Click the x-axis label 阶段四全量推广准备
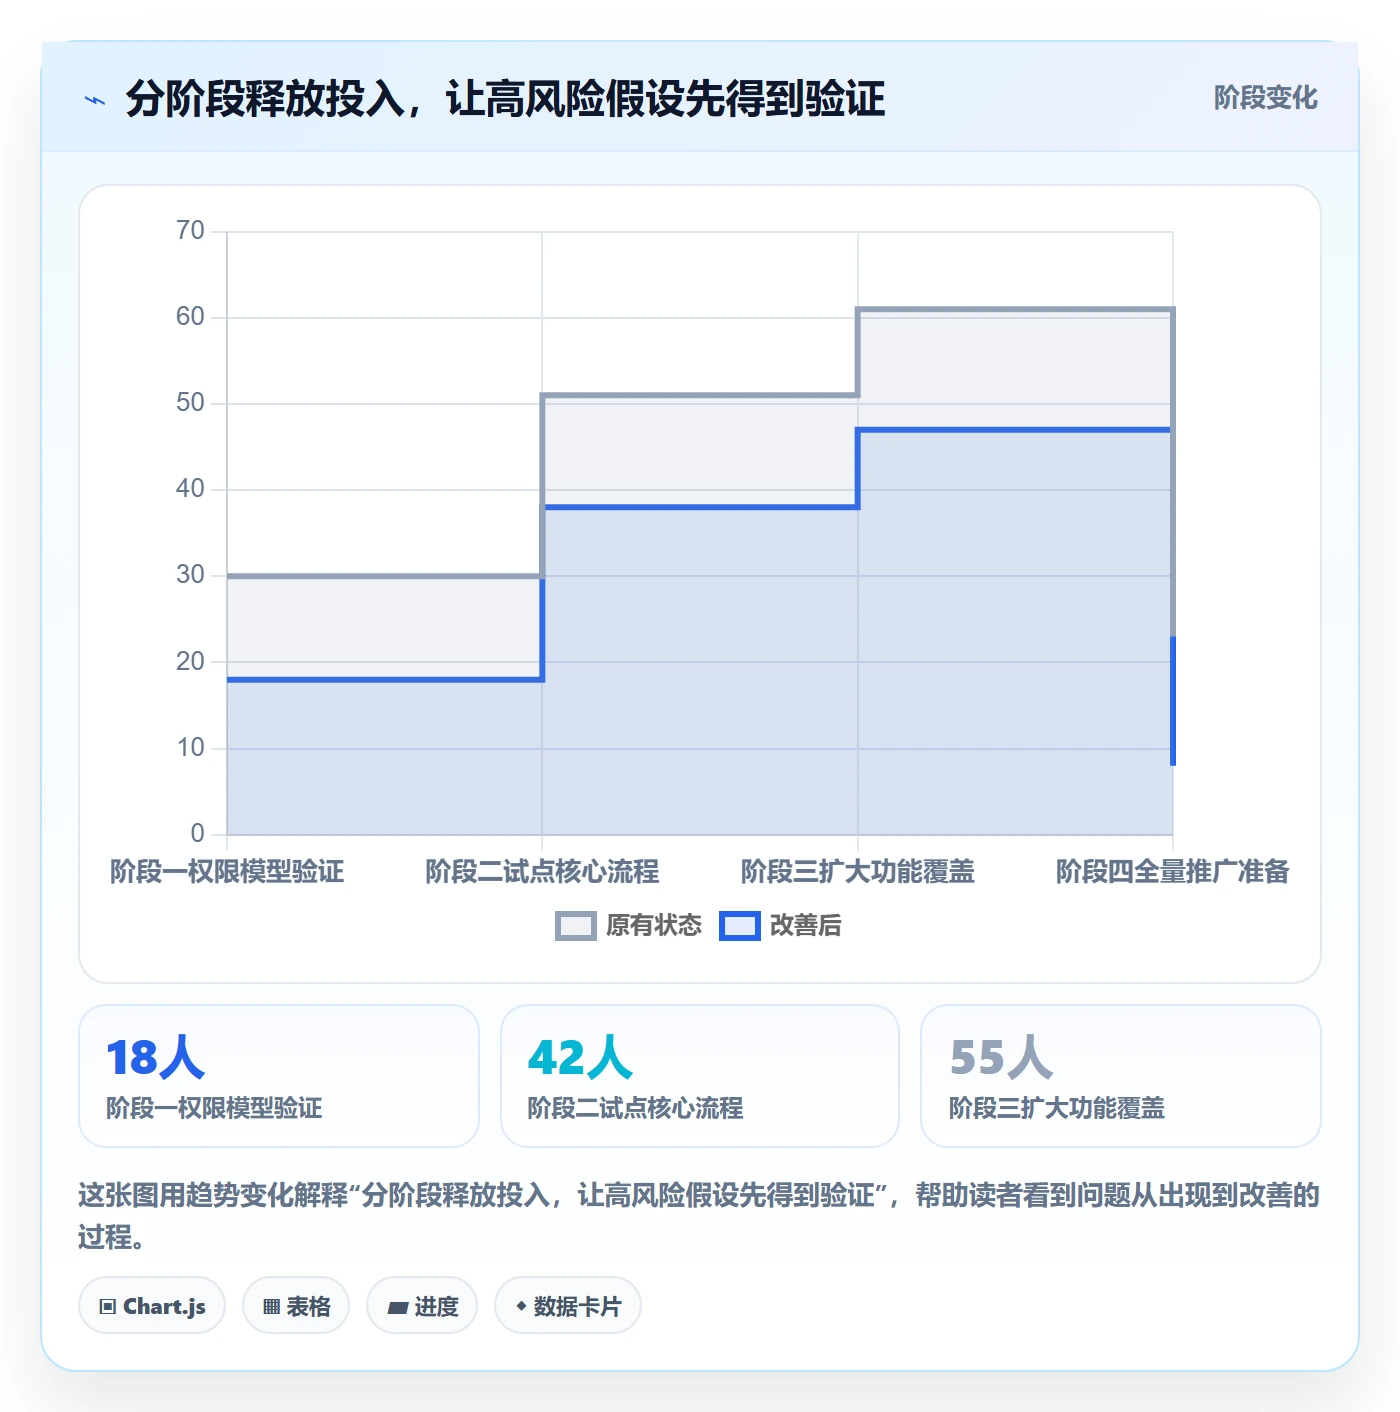This screenshot has width=1400, height=1412. coord(1173,872)
